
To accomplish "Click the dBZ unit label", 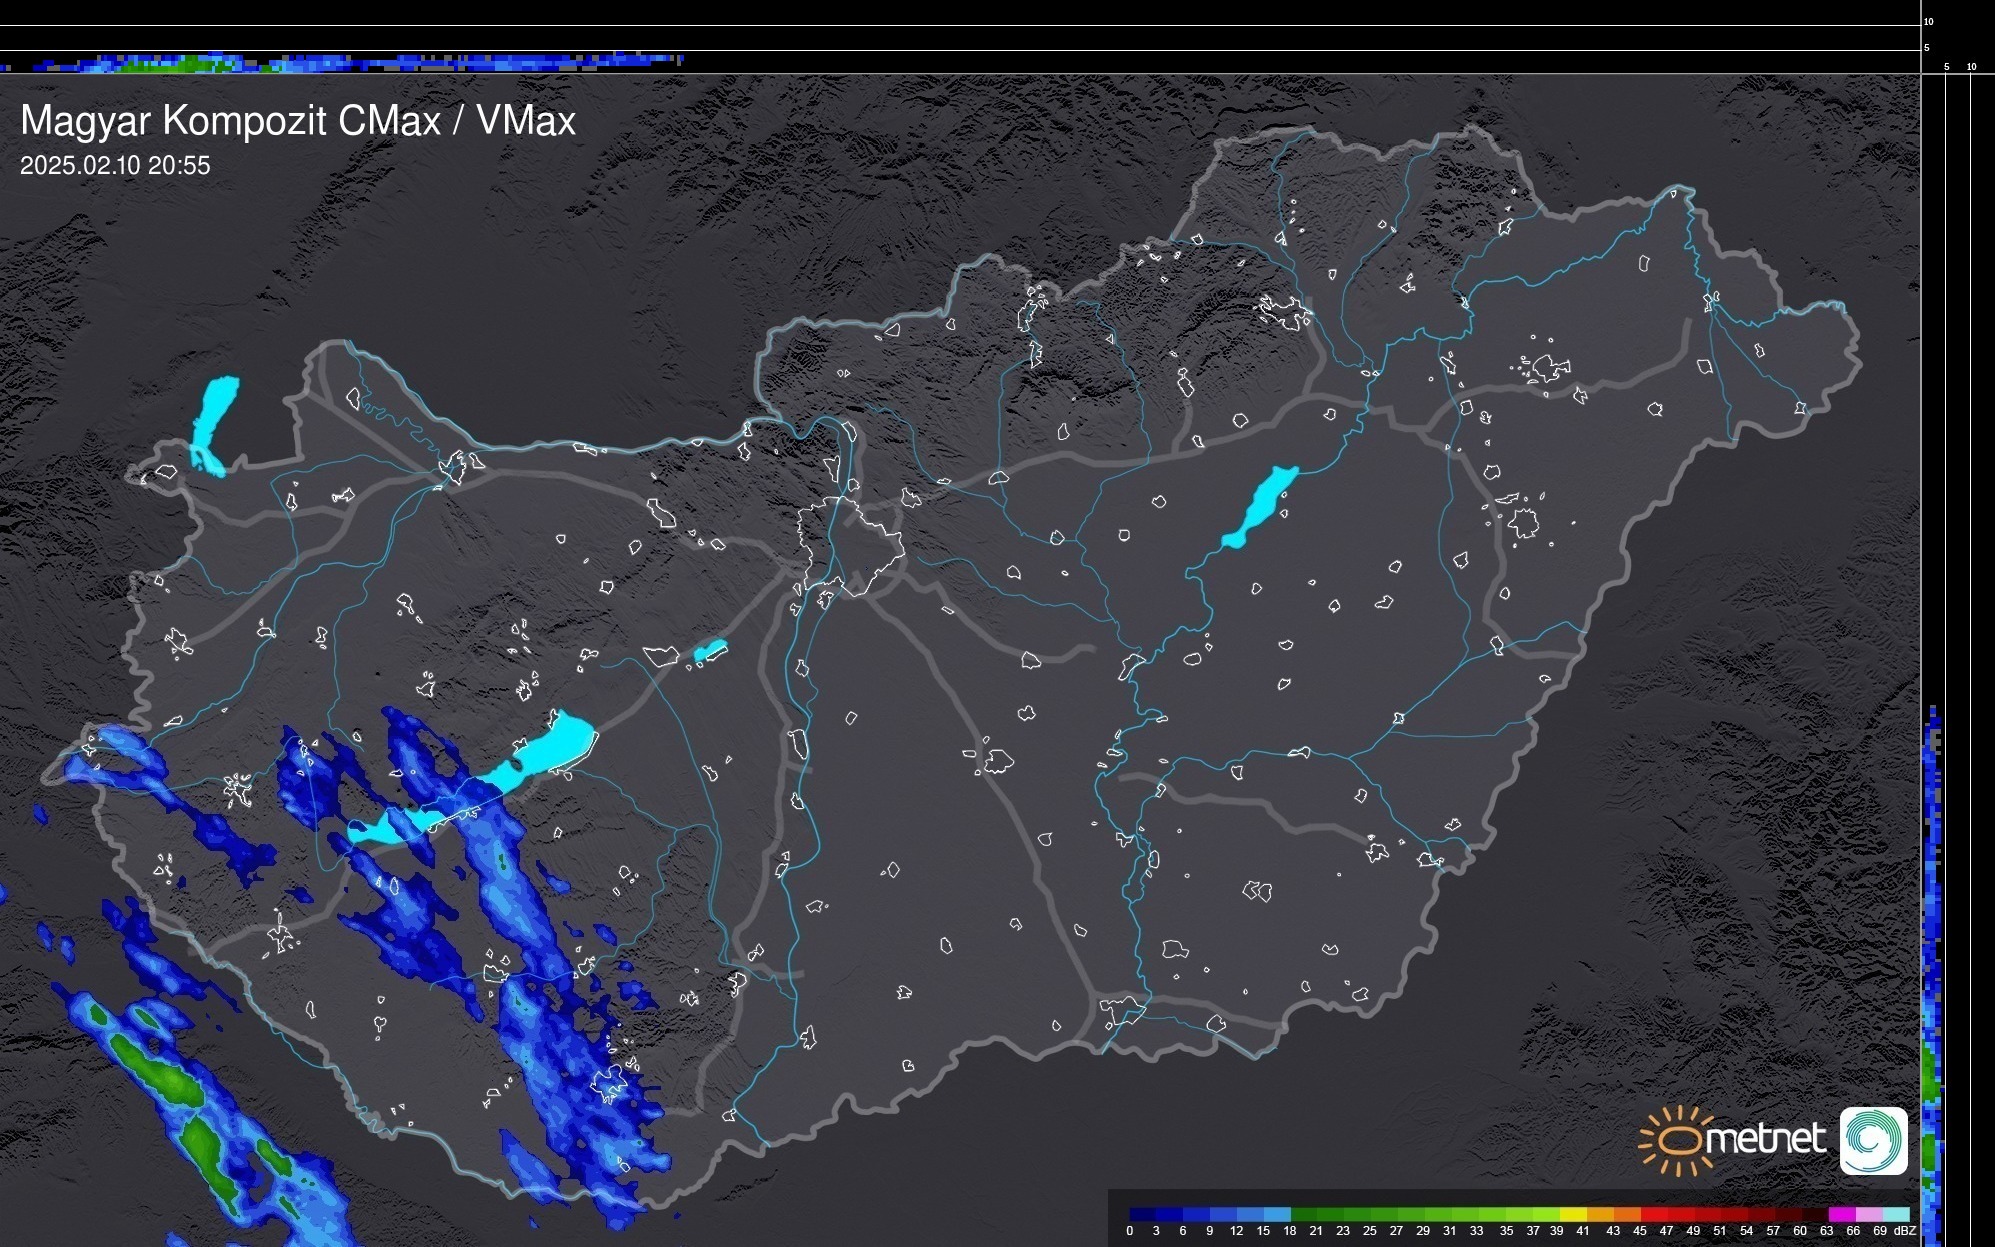I will [x=1905, y=1231].
